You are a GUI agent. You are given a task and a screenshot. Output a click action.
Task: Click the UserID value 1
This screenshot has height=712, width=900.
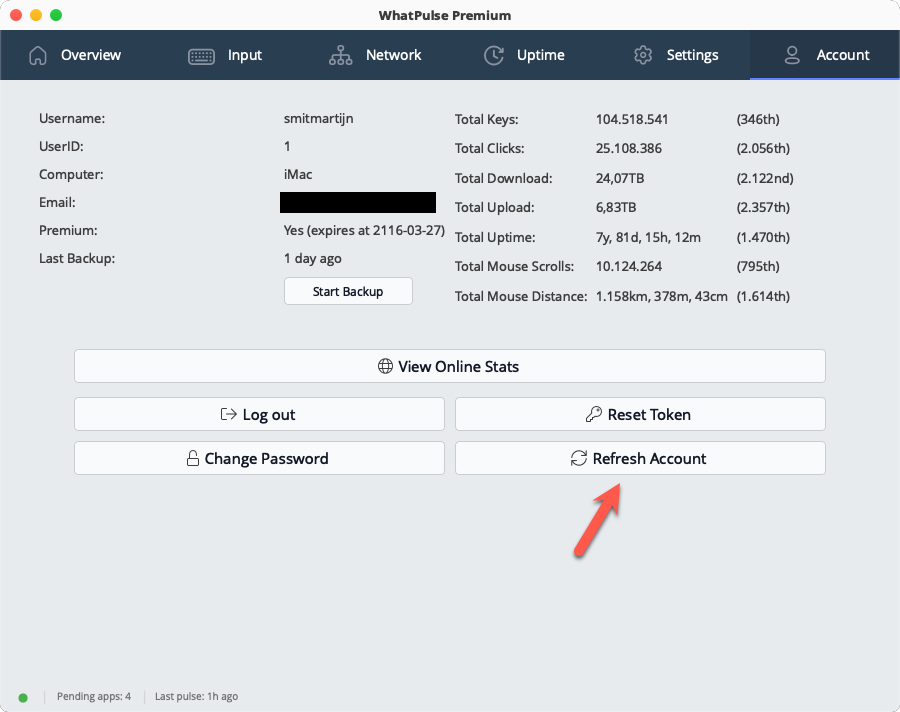287,146
